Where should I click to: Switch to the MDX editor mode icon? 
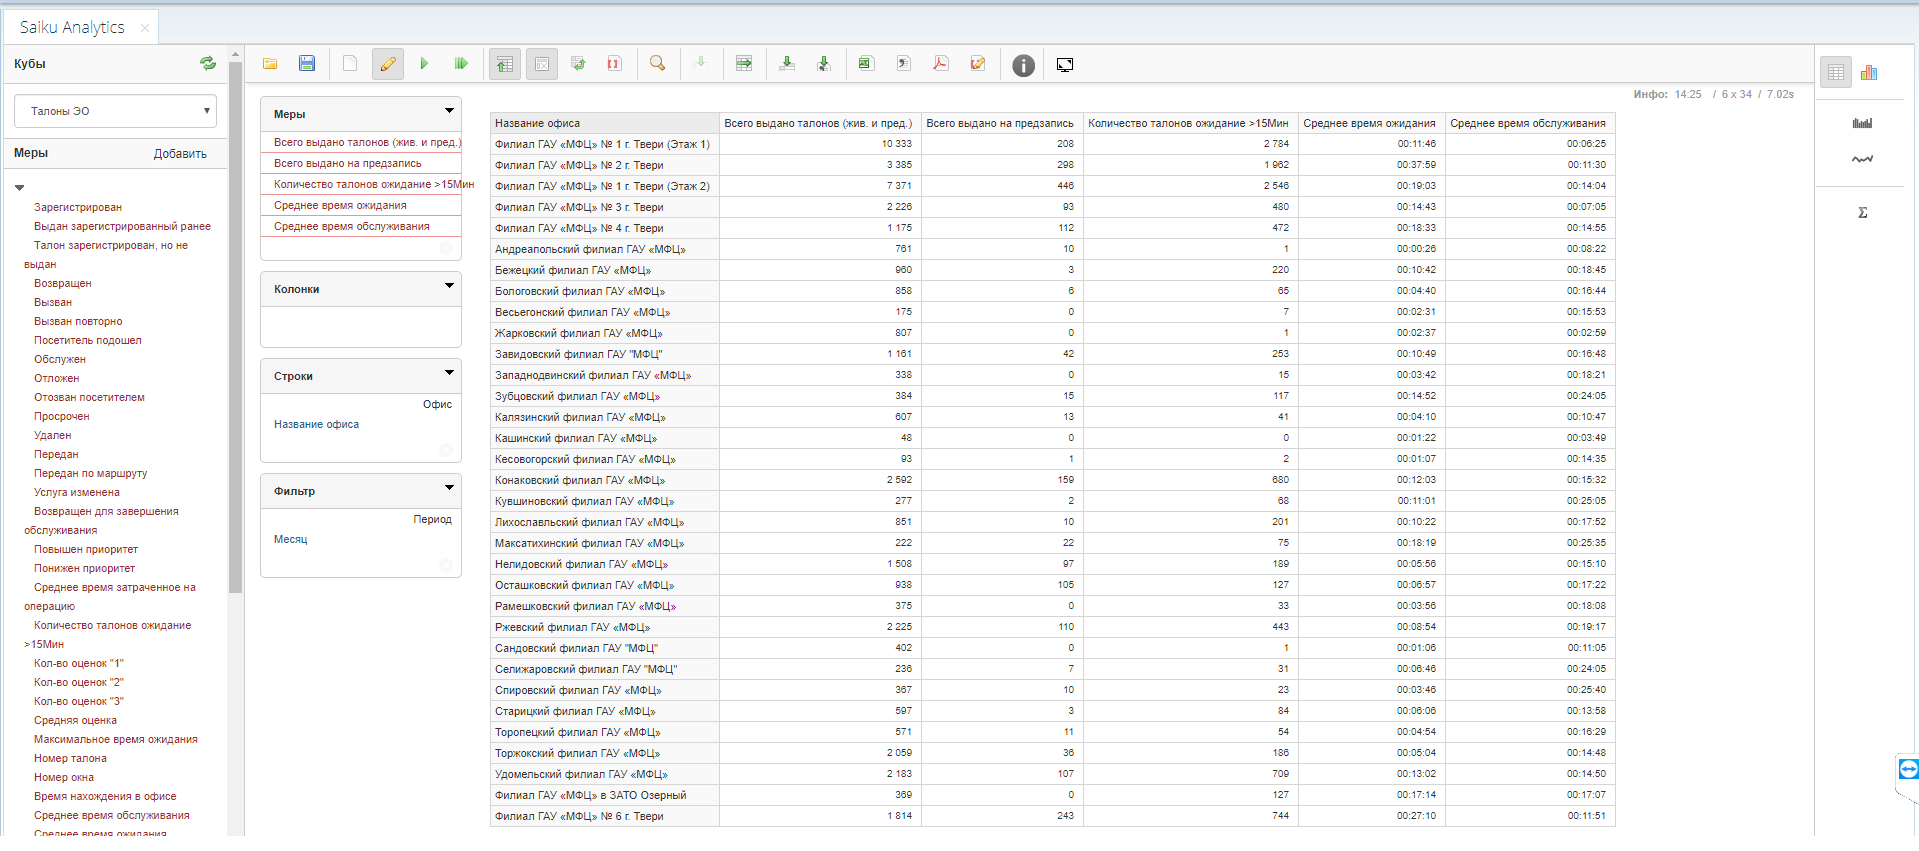click(x=978, y=64)
